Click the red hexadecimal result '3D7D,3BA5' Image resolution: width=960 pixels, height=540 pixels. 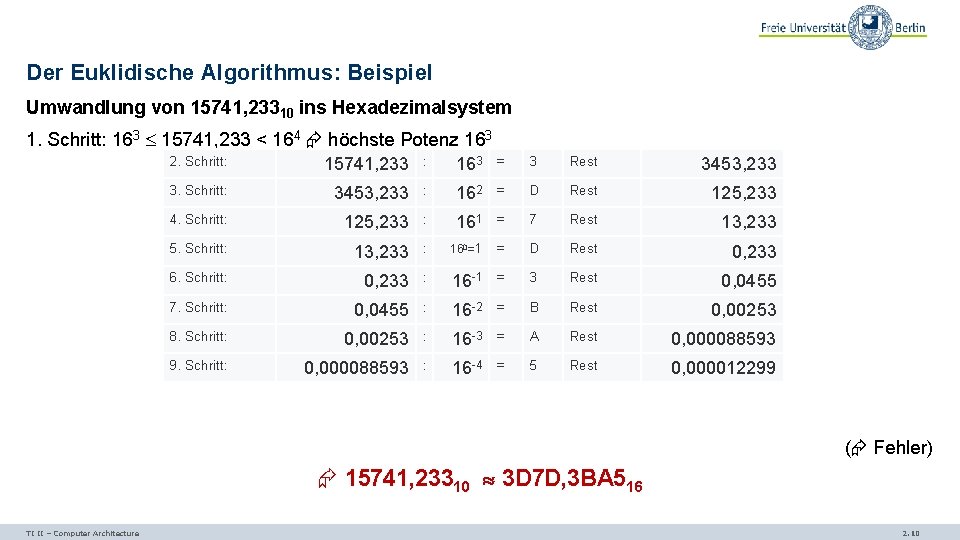point(563,478)
